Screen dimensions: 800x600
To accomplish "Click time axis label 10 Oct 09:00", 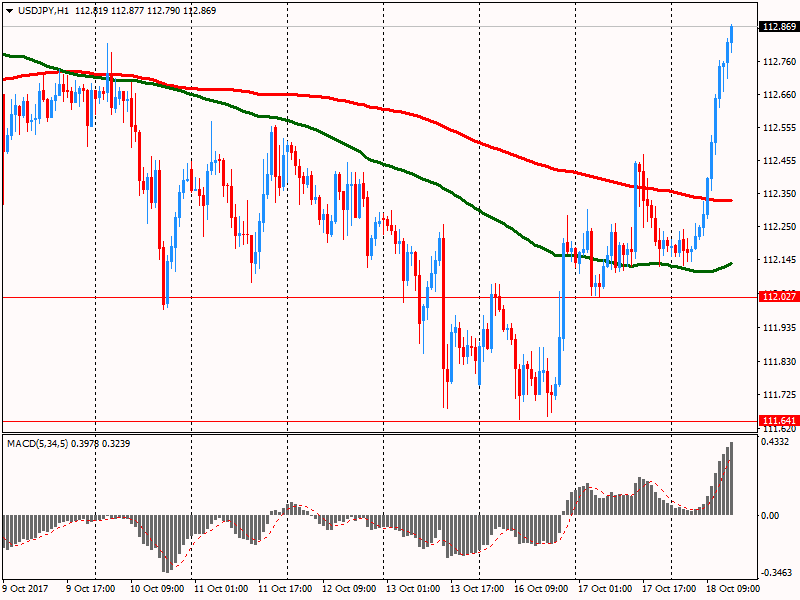I will click(157, 589).
